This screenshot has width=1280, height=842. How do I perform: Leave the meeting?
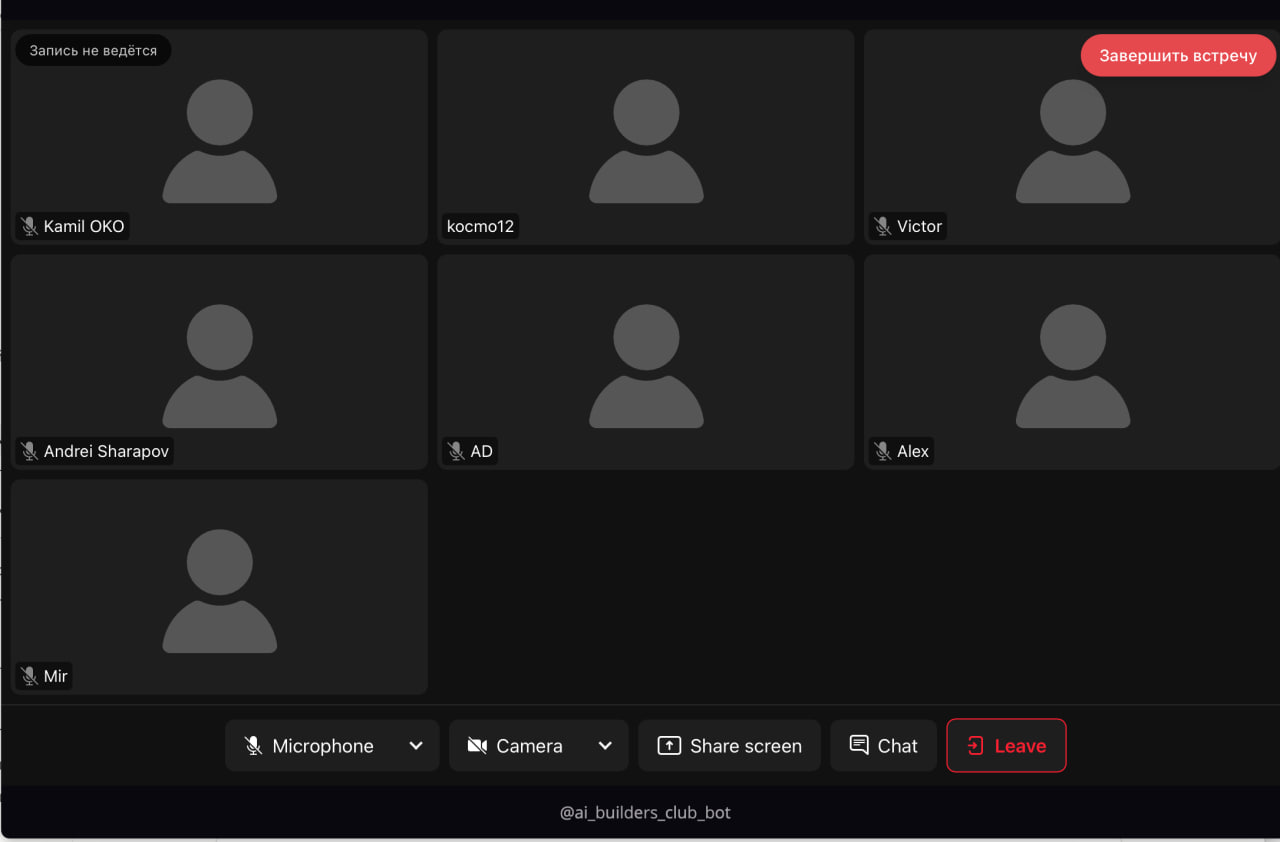(x=1006, y=746)
